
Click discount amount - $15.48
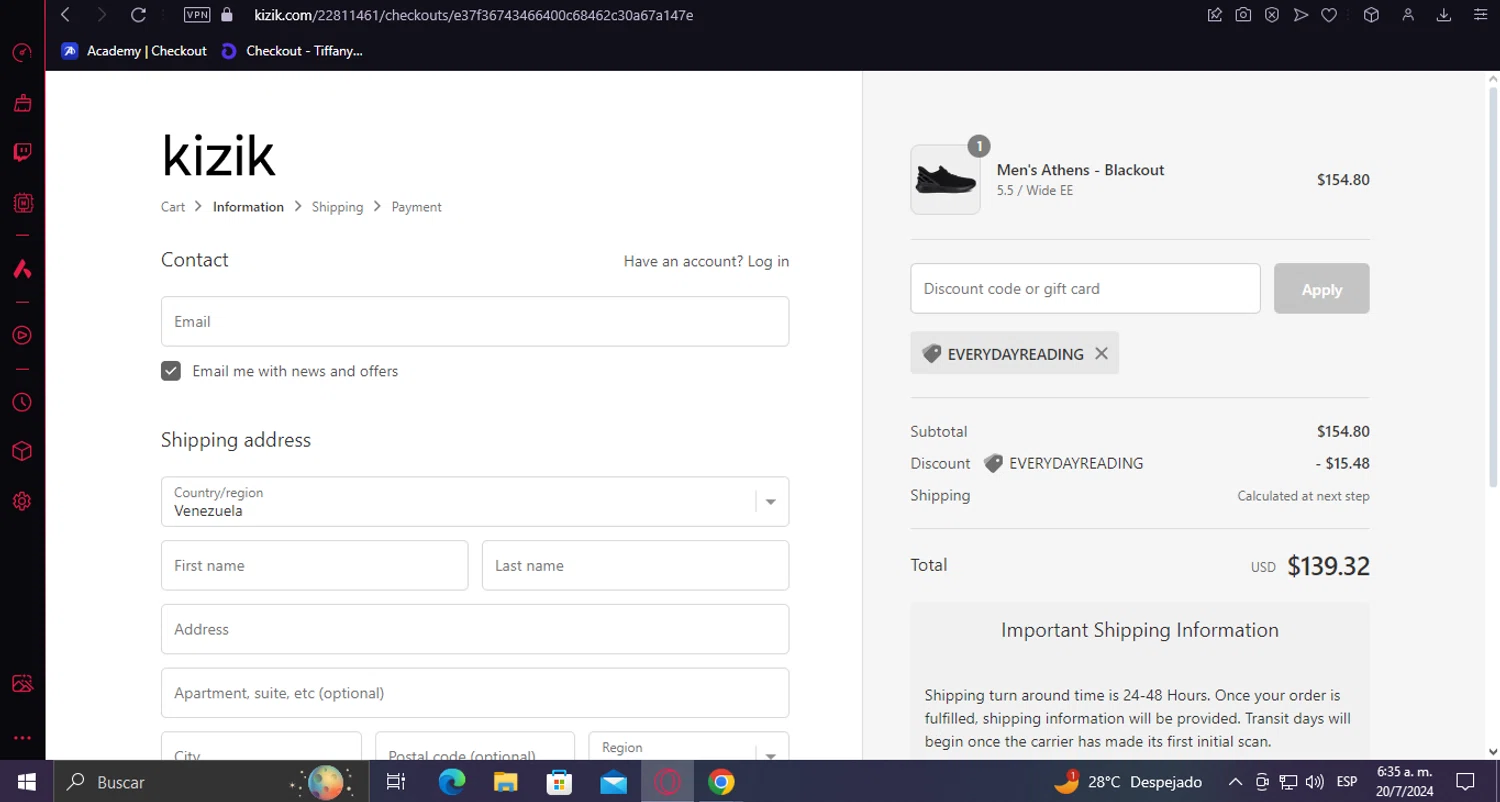(1342, 463)
